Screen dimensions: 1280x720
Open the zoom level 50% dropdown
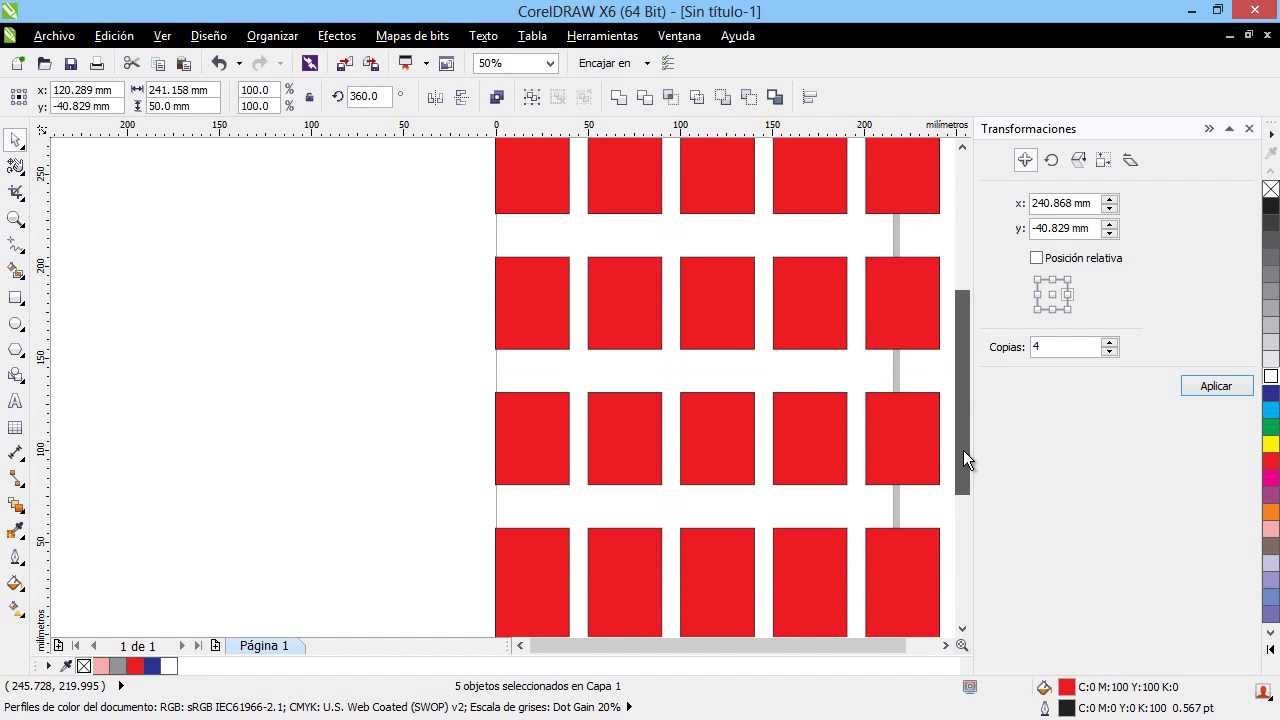(549, 63)
